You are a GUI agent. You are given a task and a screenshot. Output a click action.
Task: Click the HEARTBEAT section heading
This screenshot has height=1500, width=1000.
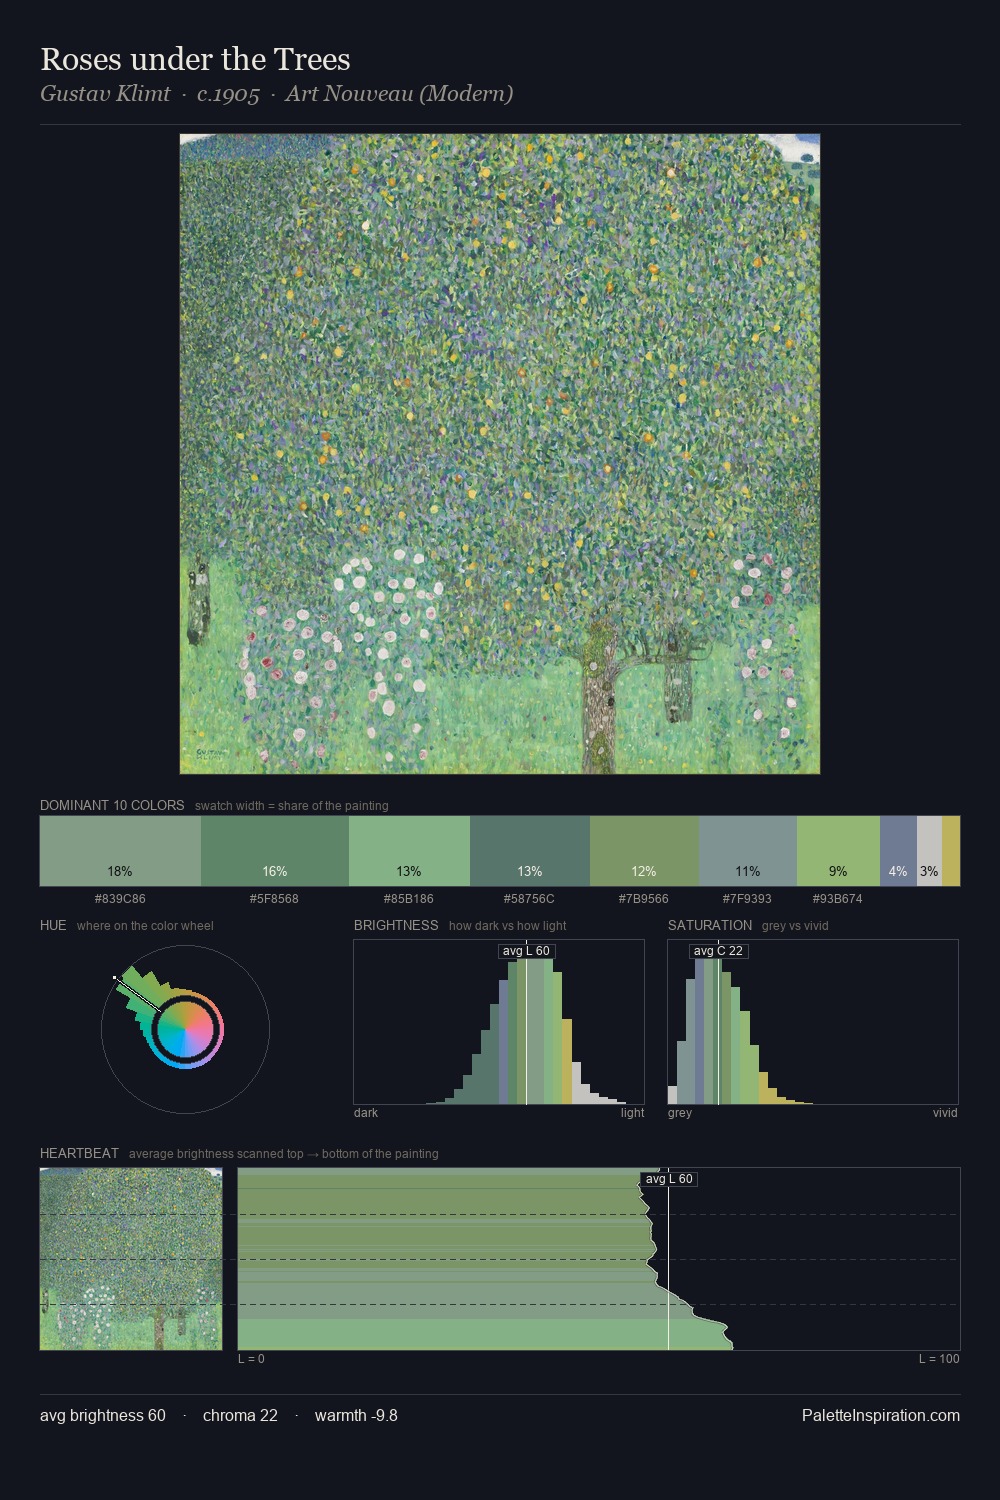tap(79, 1153)
